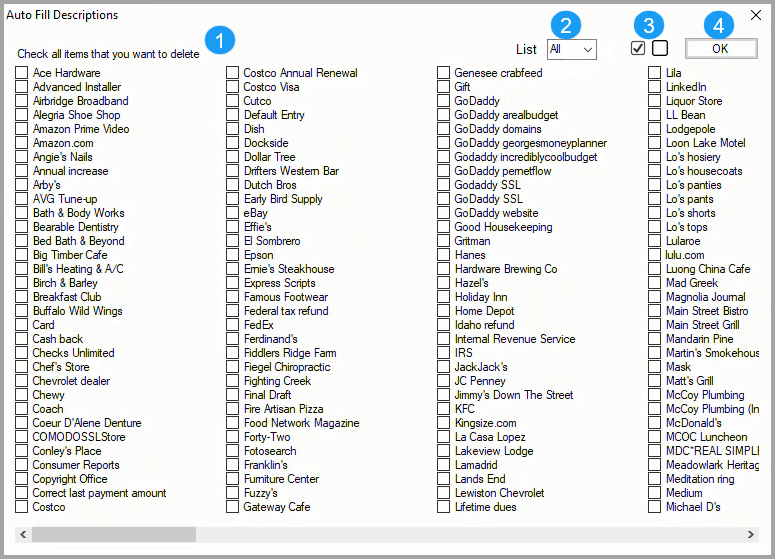Click the 'Internal Revenue Service' text
The width and height of the screenshot is (775, 559).
[x=515, y=339]
